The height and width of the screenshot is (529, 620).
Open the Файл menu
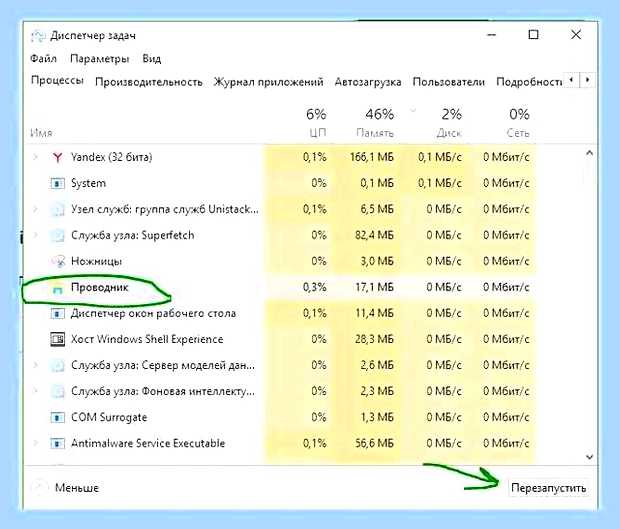coord(43,59)
